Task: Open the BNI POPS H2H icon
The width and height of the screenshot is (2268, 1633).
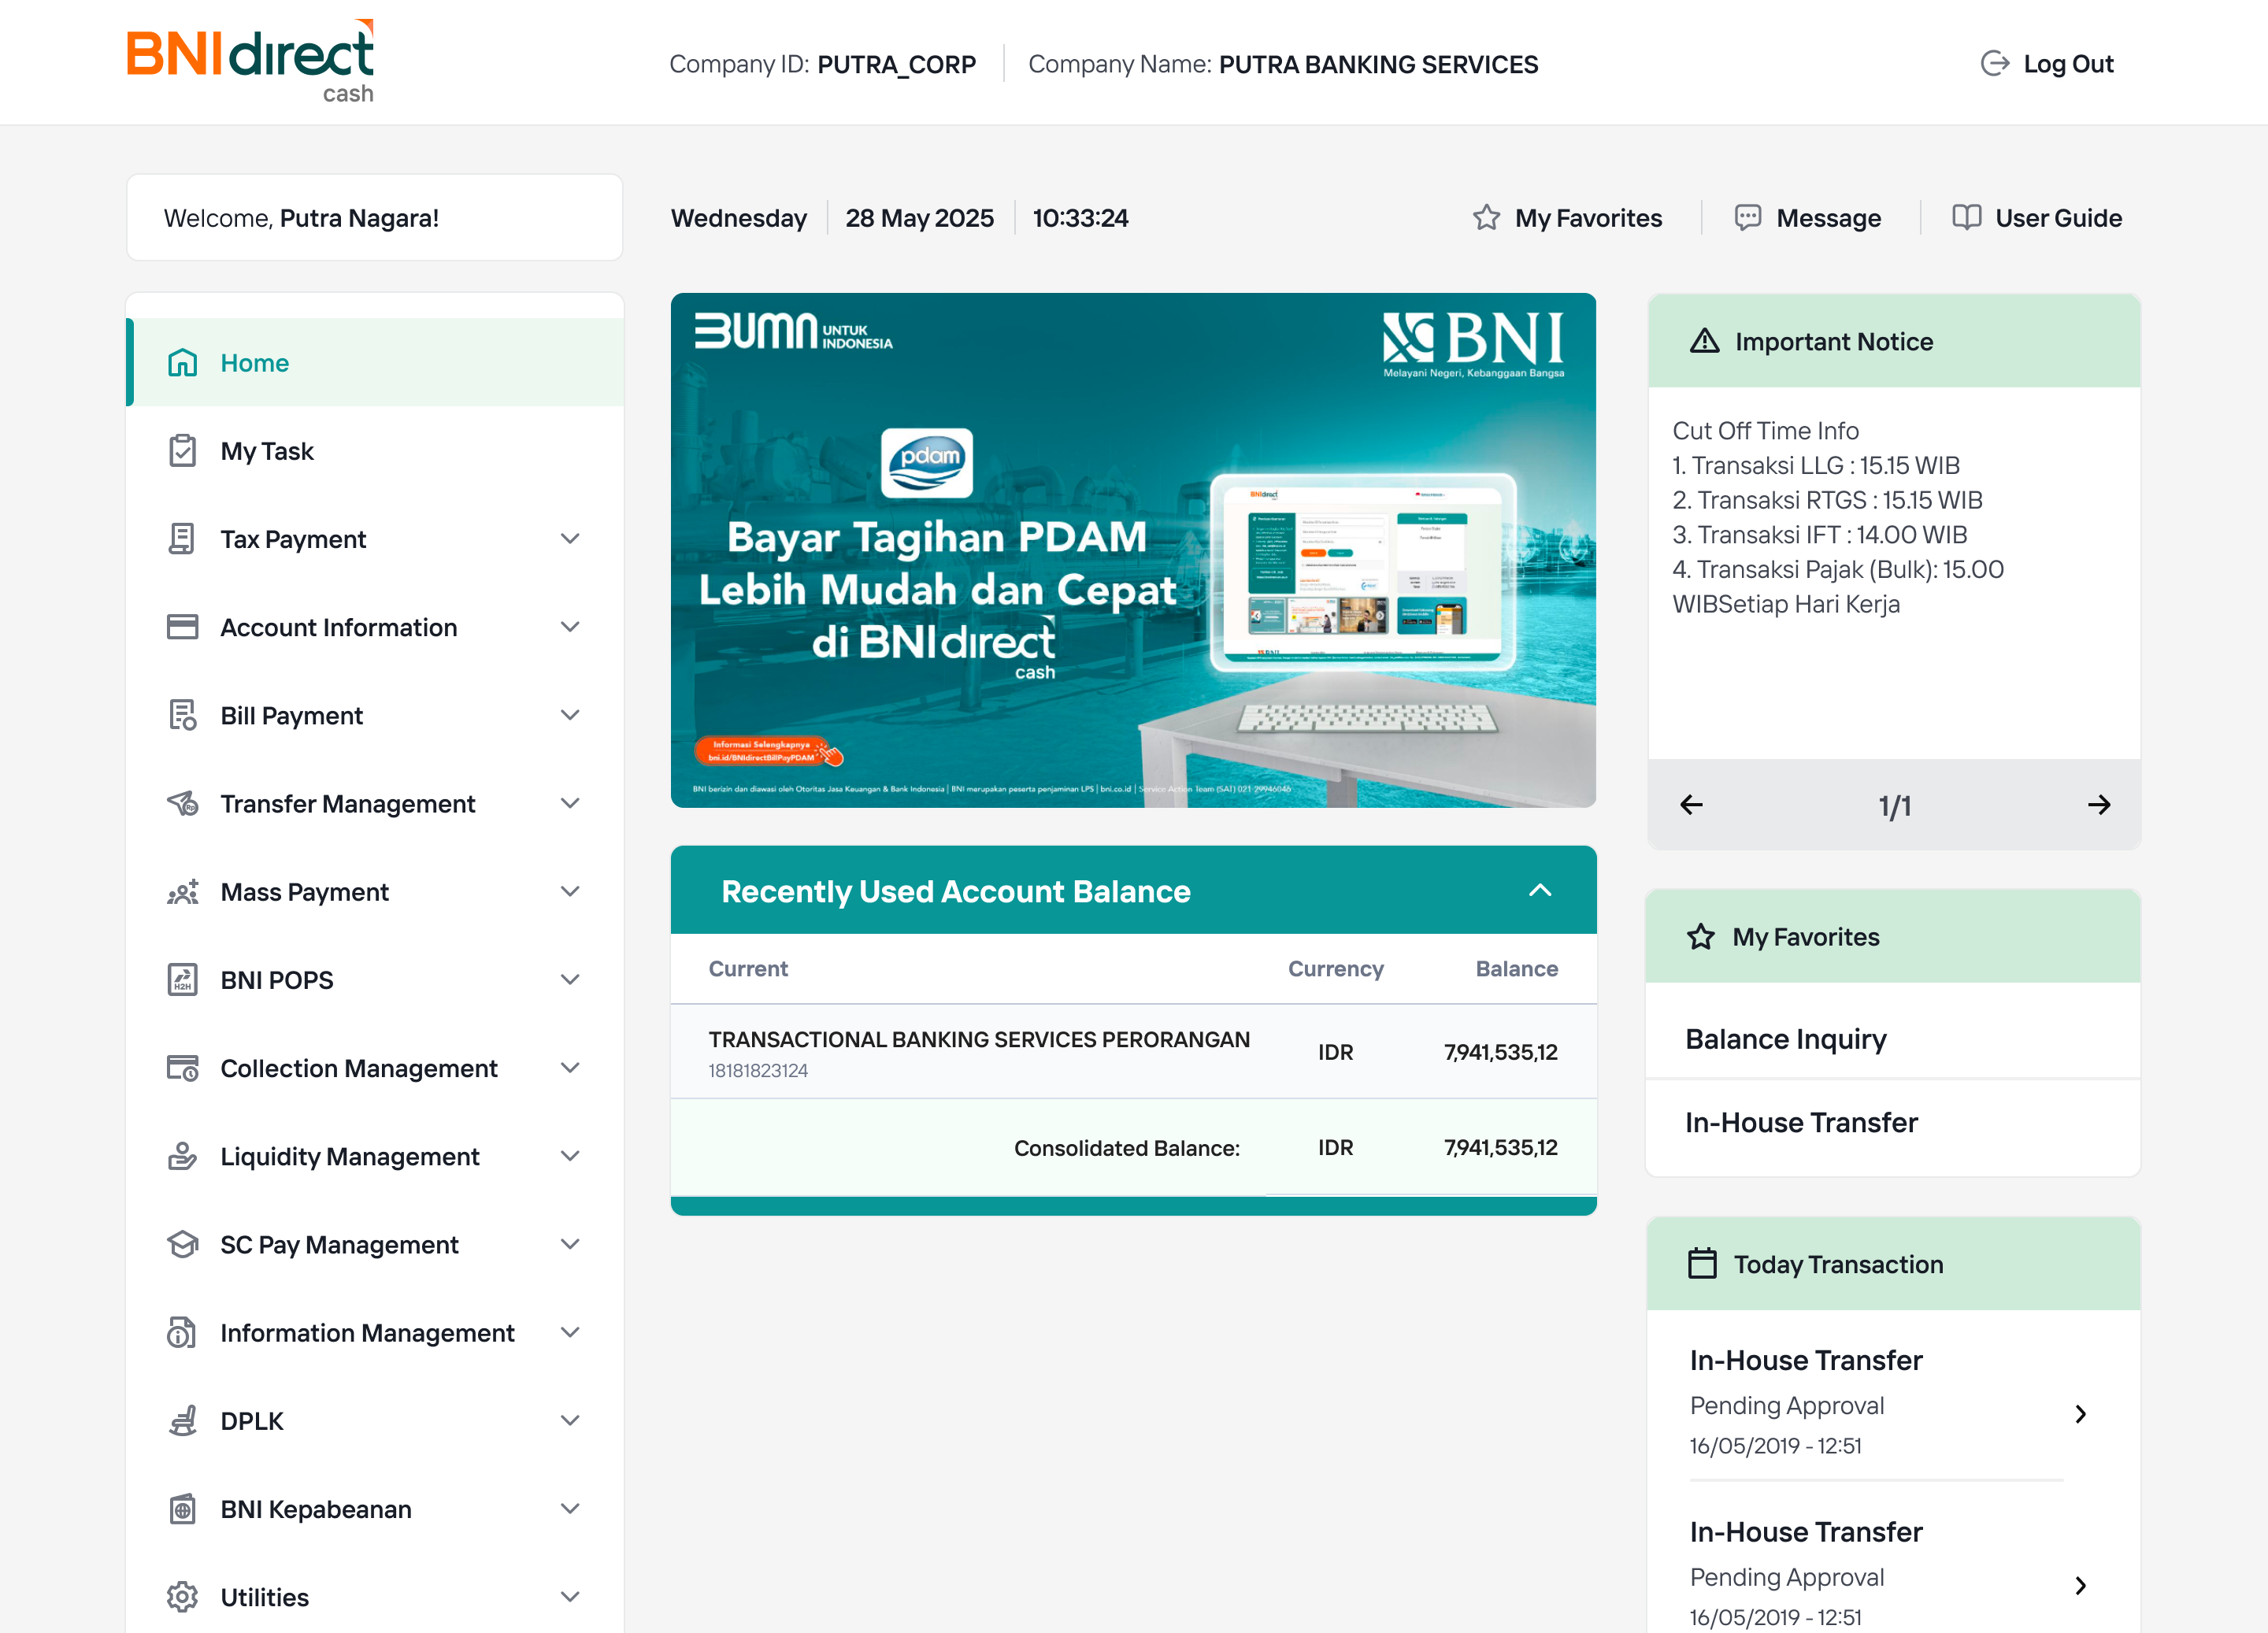Action: point(182,979)
